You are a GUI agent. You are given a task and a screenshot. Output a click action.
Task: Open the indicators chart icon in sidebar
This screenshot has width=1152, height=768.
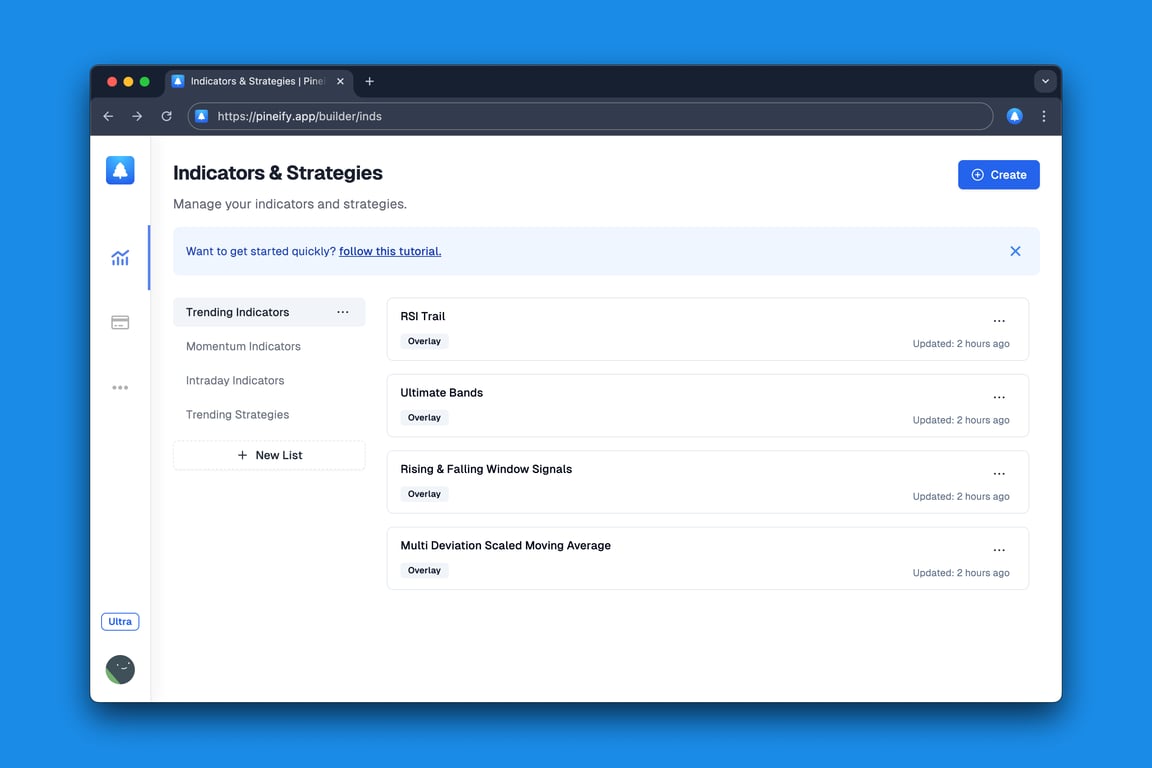click(x=120, y=258)
